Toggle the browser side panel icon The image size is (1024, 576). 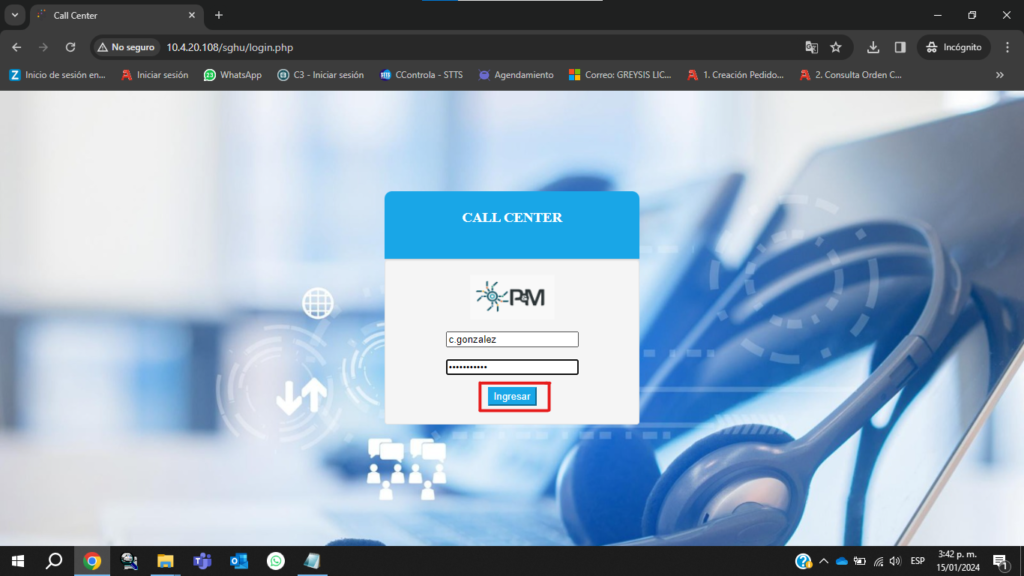[900, 47]
